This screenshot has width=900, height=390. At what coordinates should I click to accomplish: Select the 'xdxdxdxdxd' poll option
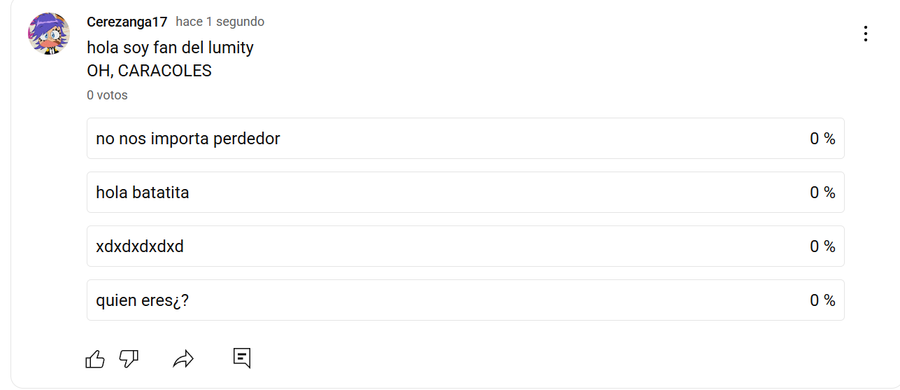465,246
